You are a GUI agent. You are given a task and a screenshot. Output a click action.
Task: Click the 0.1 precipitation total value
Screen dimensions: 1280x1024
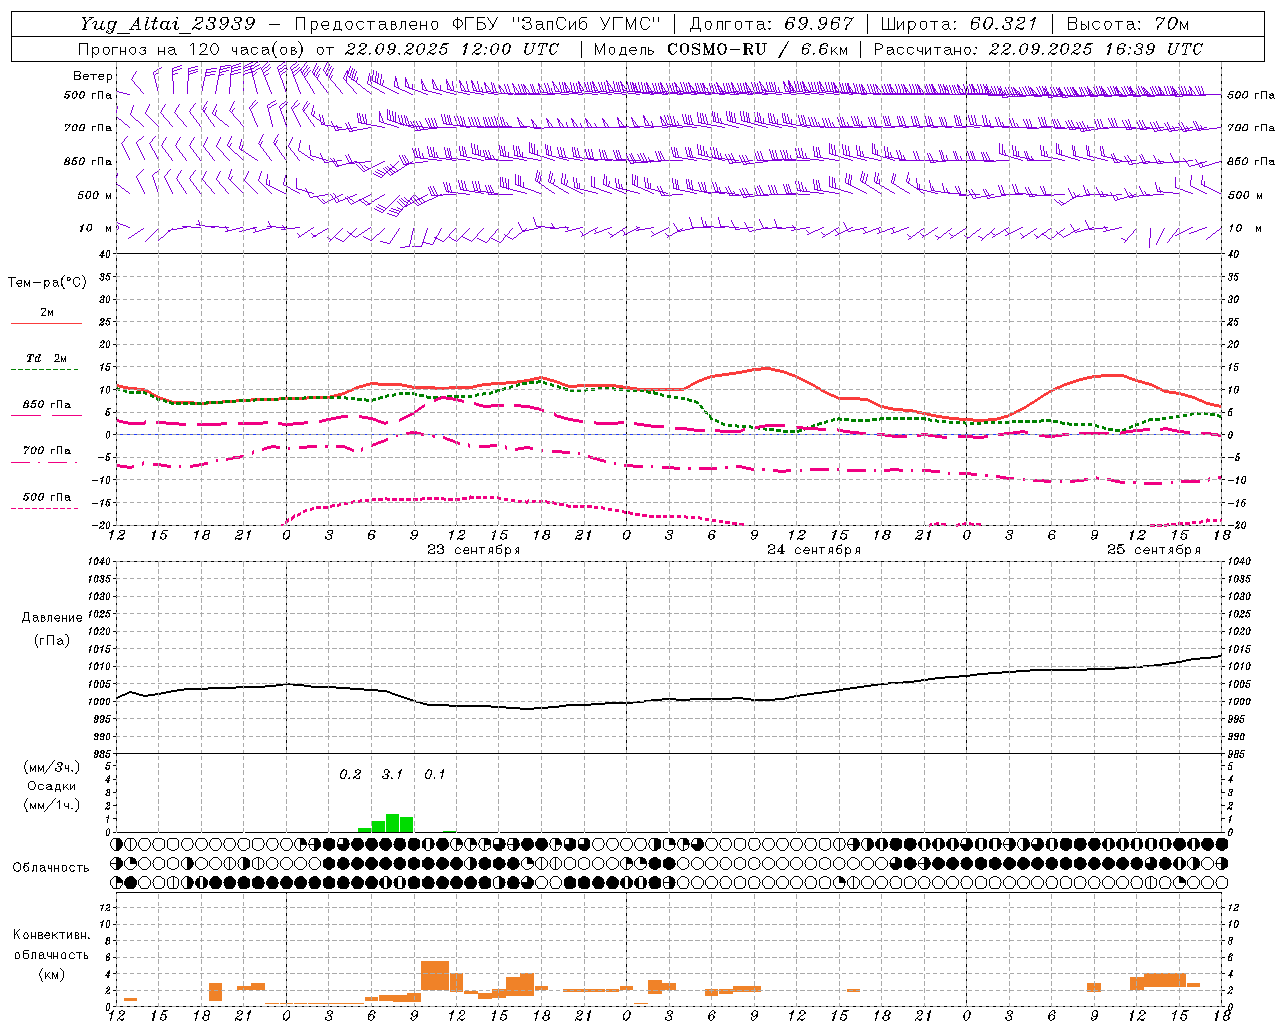434,774
